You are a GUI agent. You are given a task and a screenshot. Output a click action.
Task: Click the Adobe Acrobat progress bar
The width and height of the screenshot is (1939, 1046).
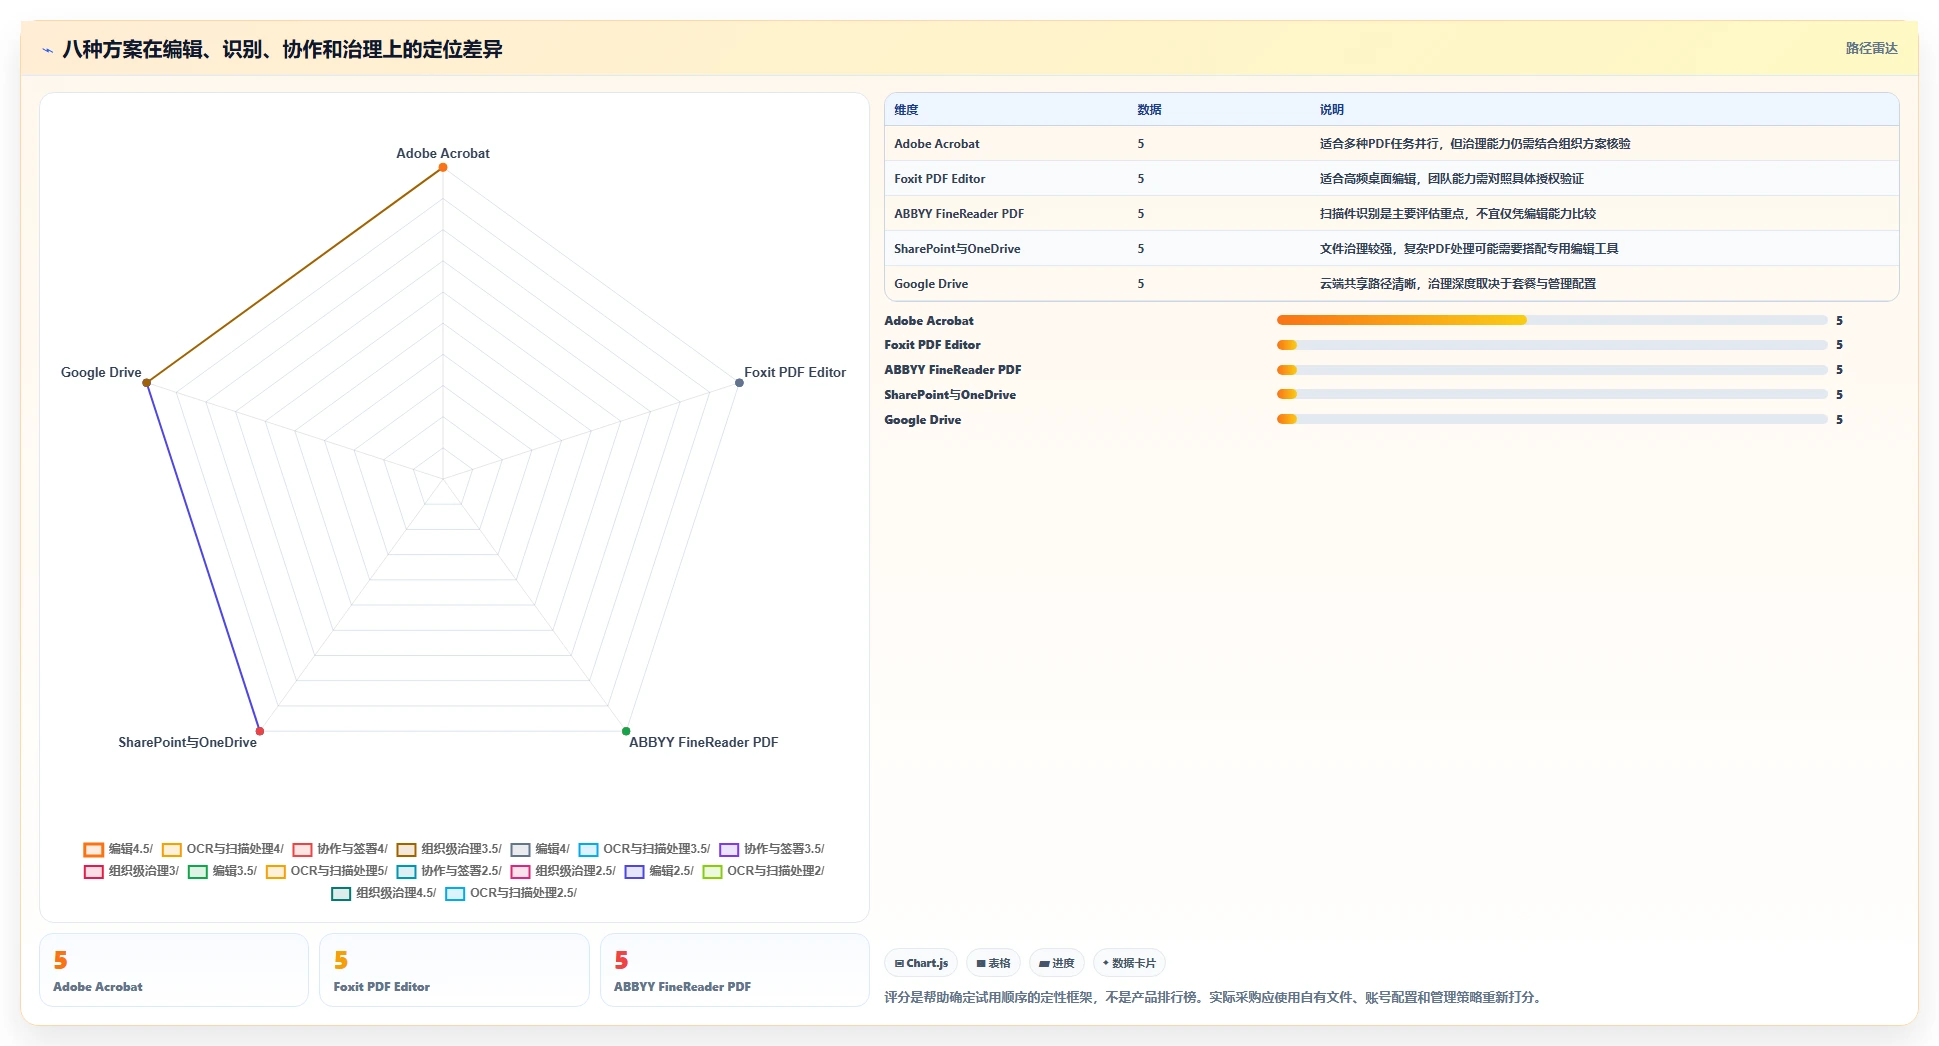pyautogui.click(x=1552, y=320)
